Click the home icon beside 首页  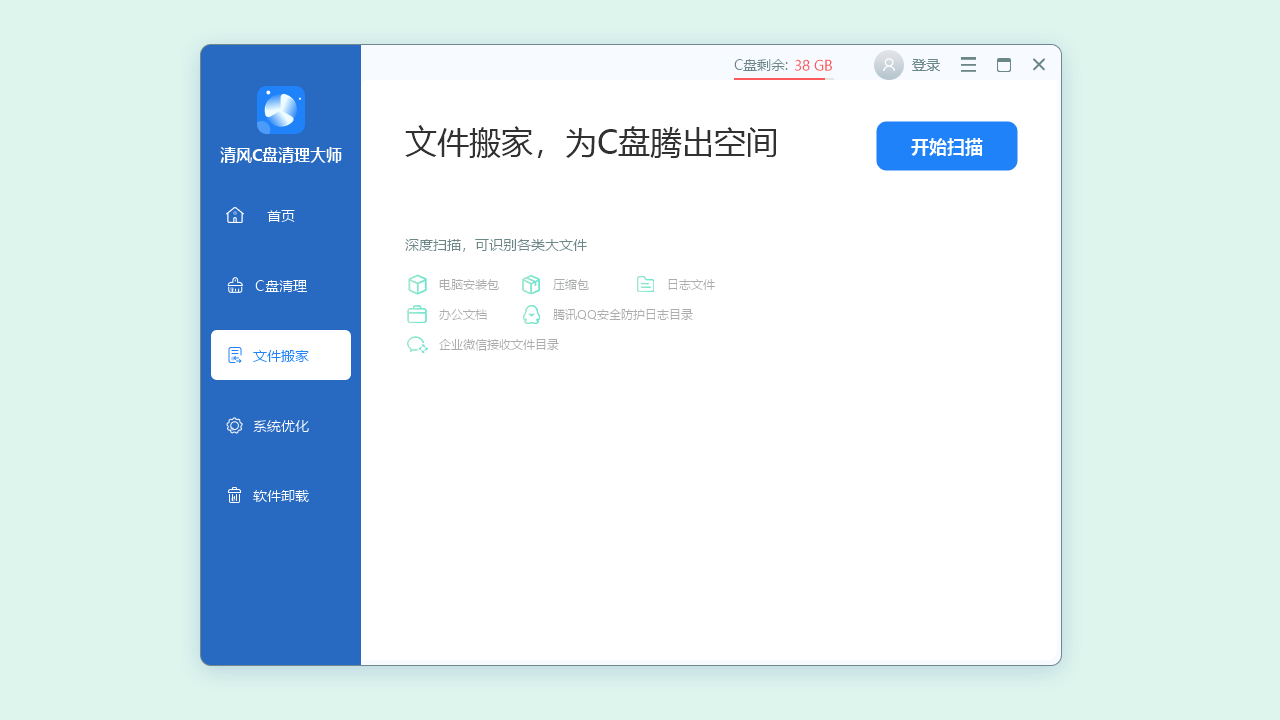click(x=234, y=214)
